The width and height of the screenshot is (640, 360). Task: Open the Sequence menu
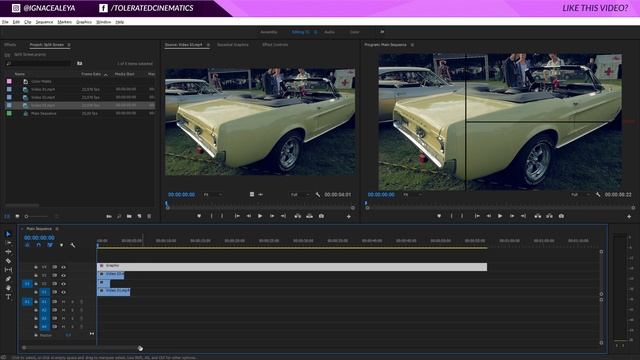coord(44,22)
